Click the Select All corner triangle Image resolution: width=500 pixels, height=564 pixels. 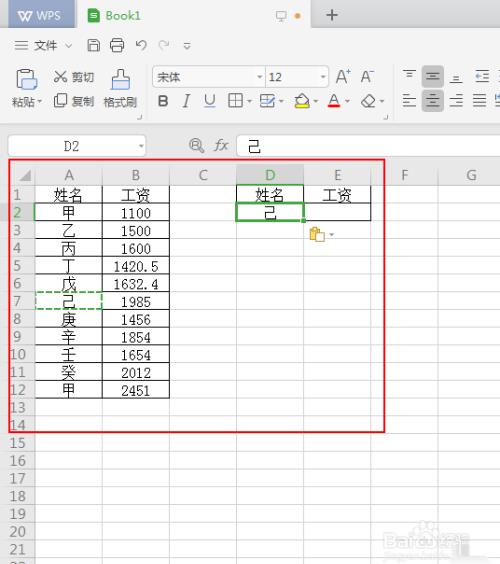(x=26, y=175)
